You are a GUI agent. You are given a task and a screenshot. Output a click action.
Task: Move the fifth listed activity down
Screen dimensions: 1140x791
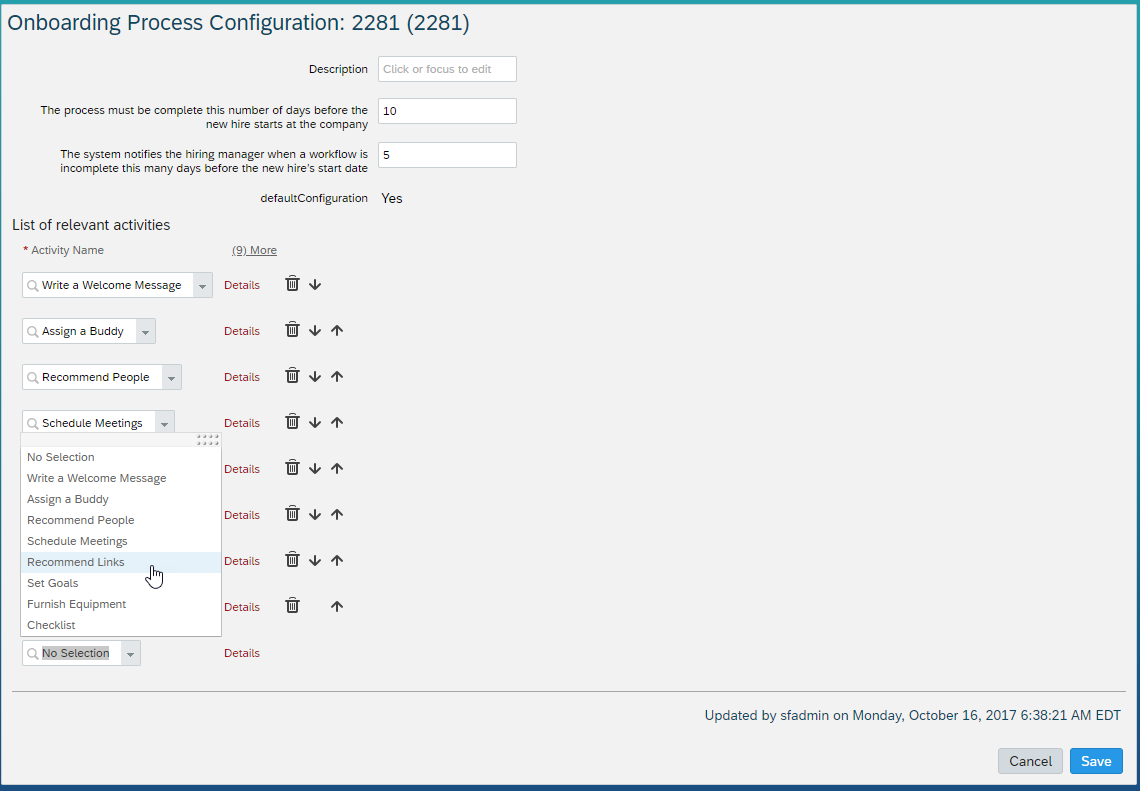tap(315, 469)
